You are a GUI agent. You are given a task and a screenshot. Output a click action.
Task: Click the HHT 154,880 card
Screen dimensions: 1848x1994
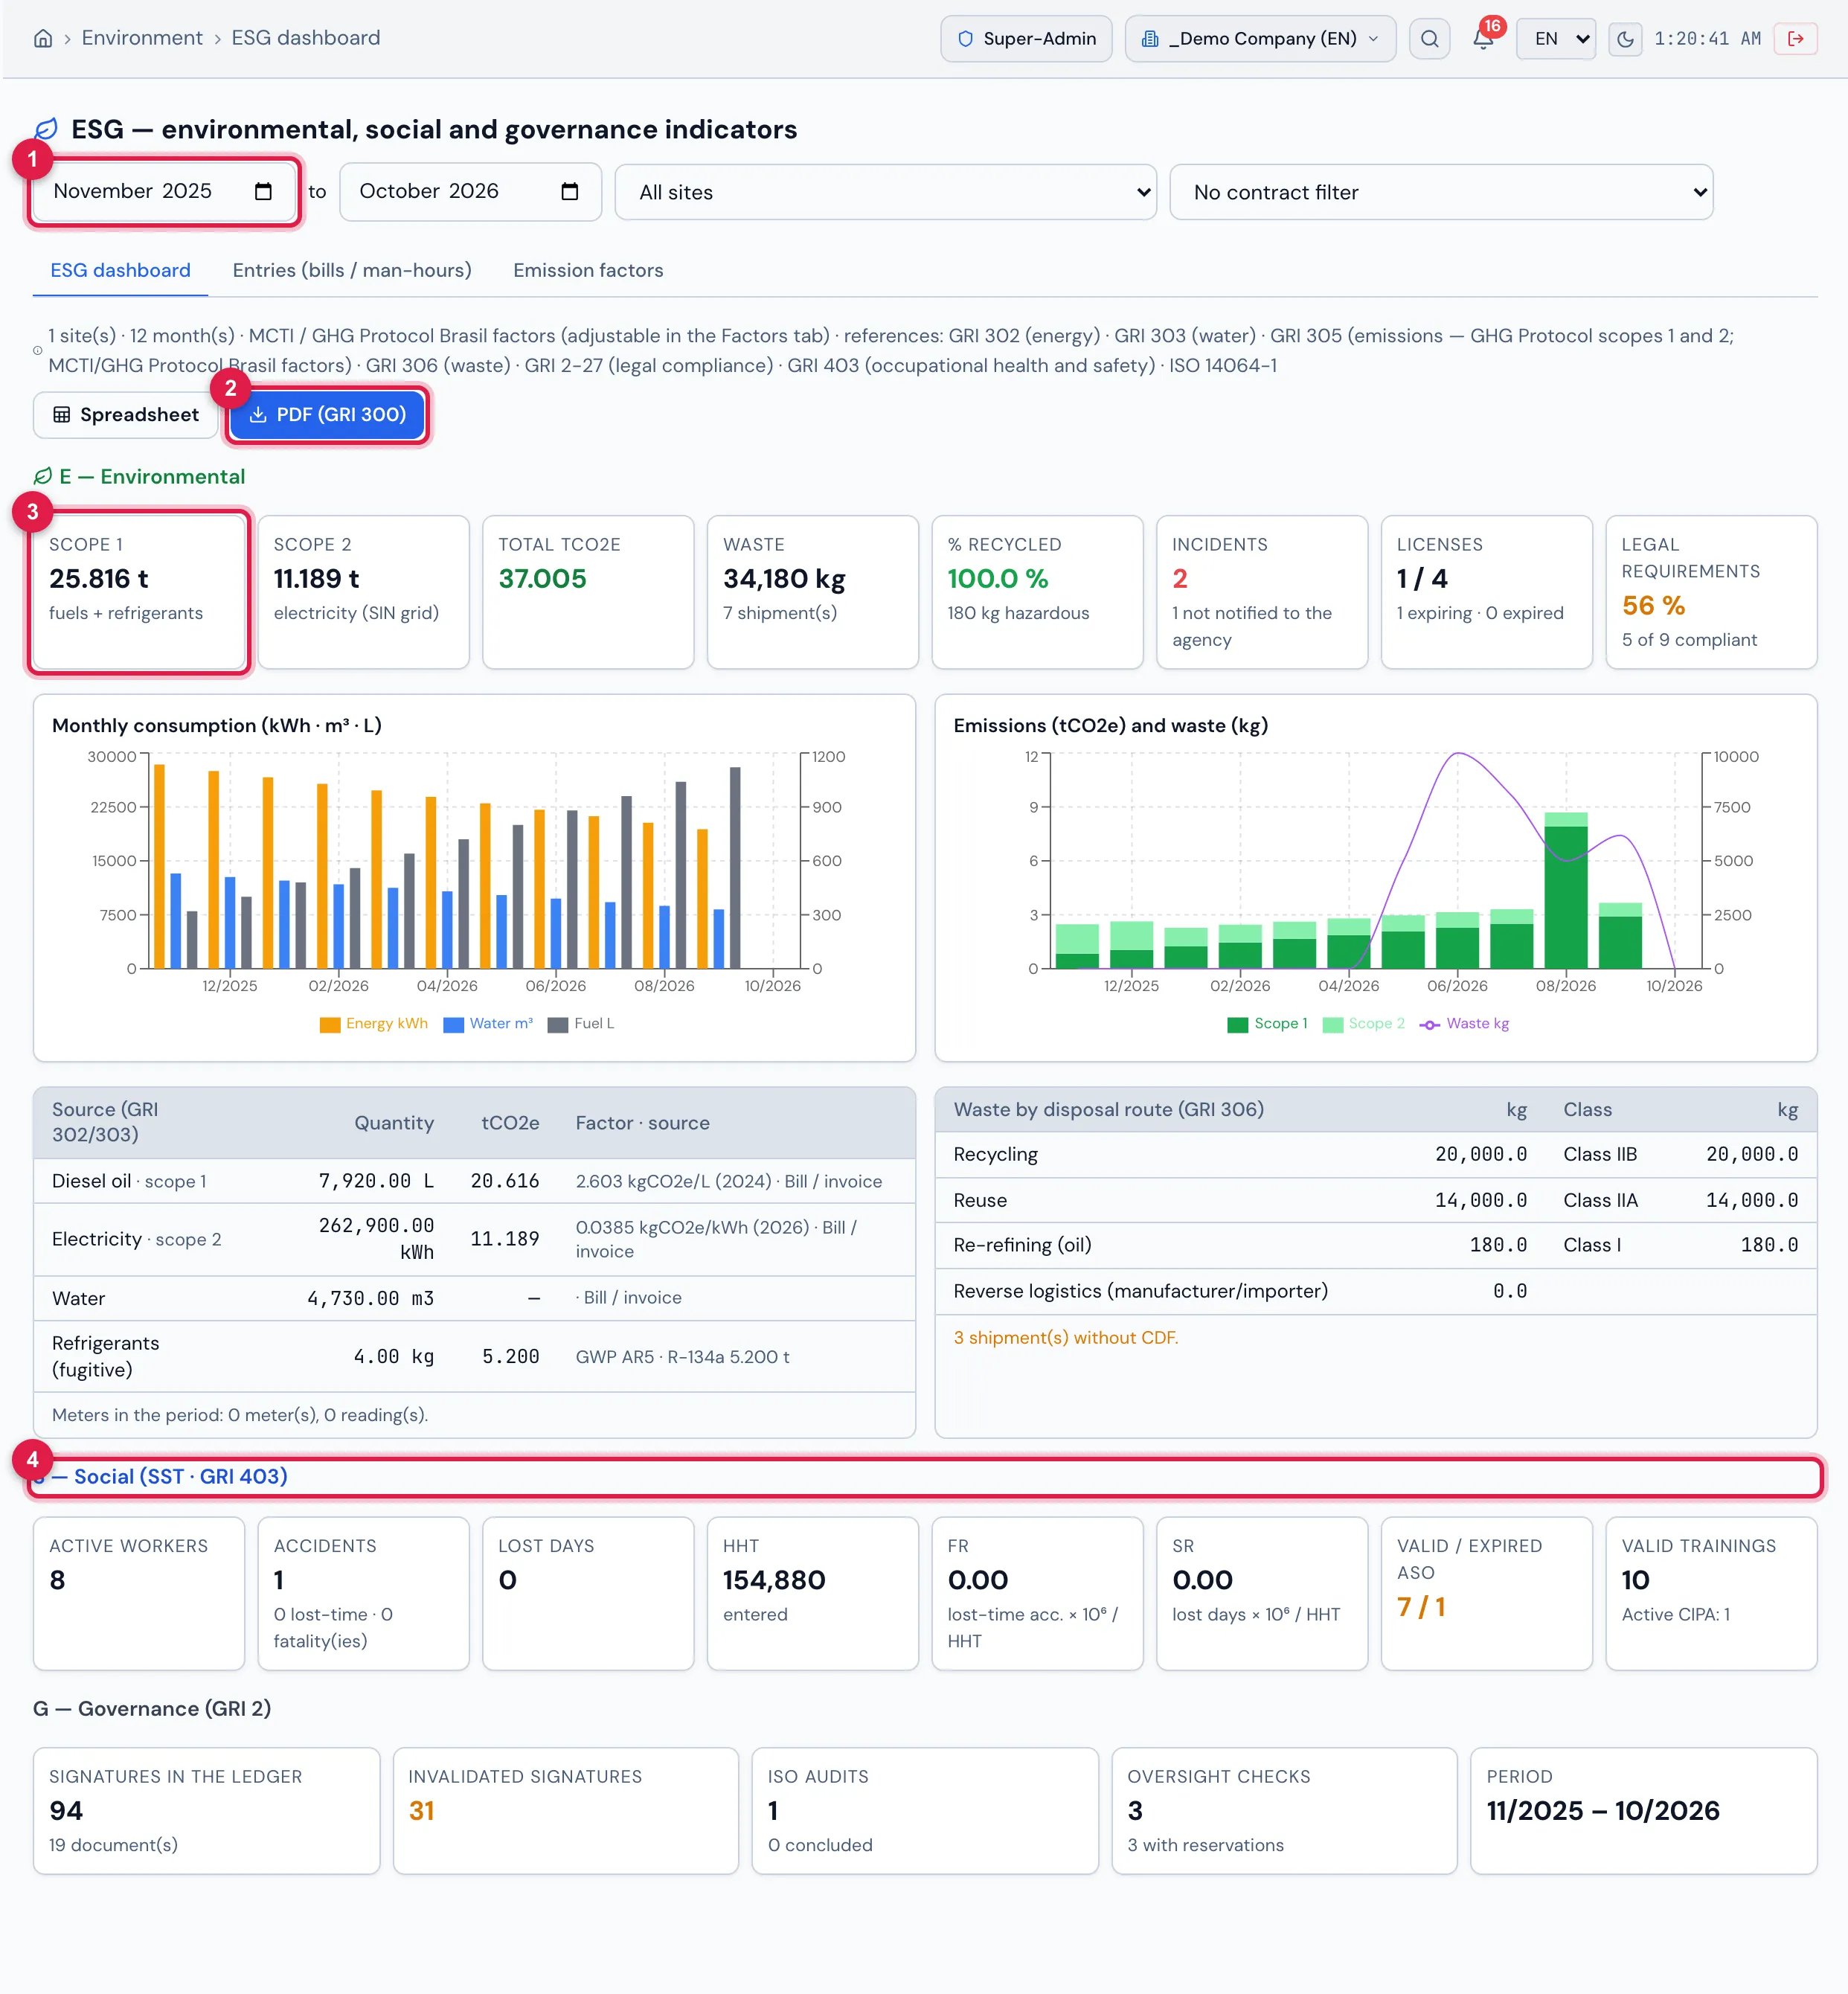click(x=812, y=1594)
